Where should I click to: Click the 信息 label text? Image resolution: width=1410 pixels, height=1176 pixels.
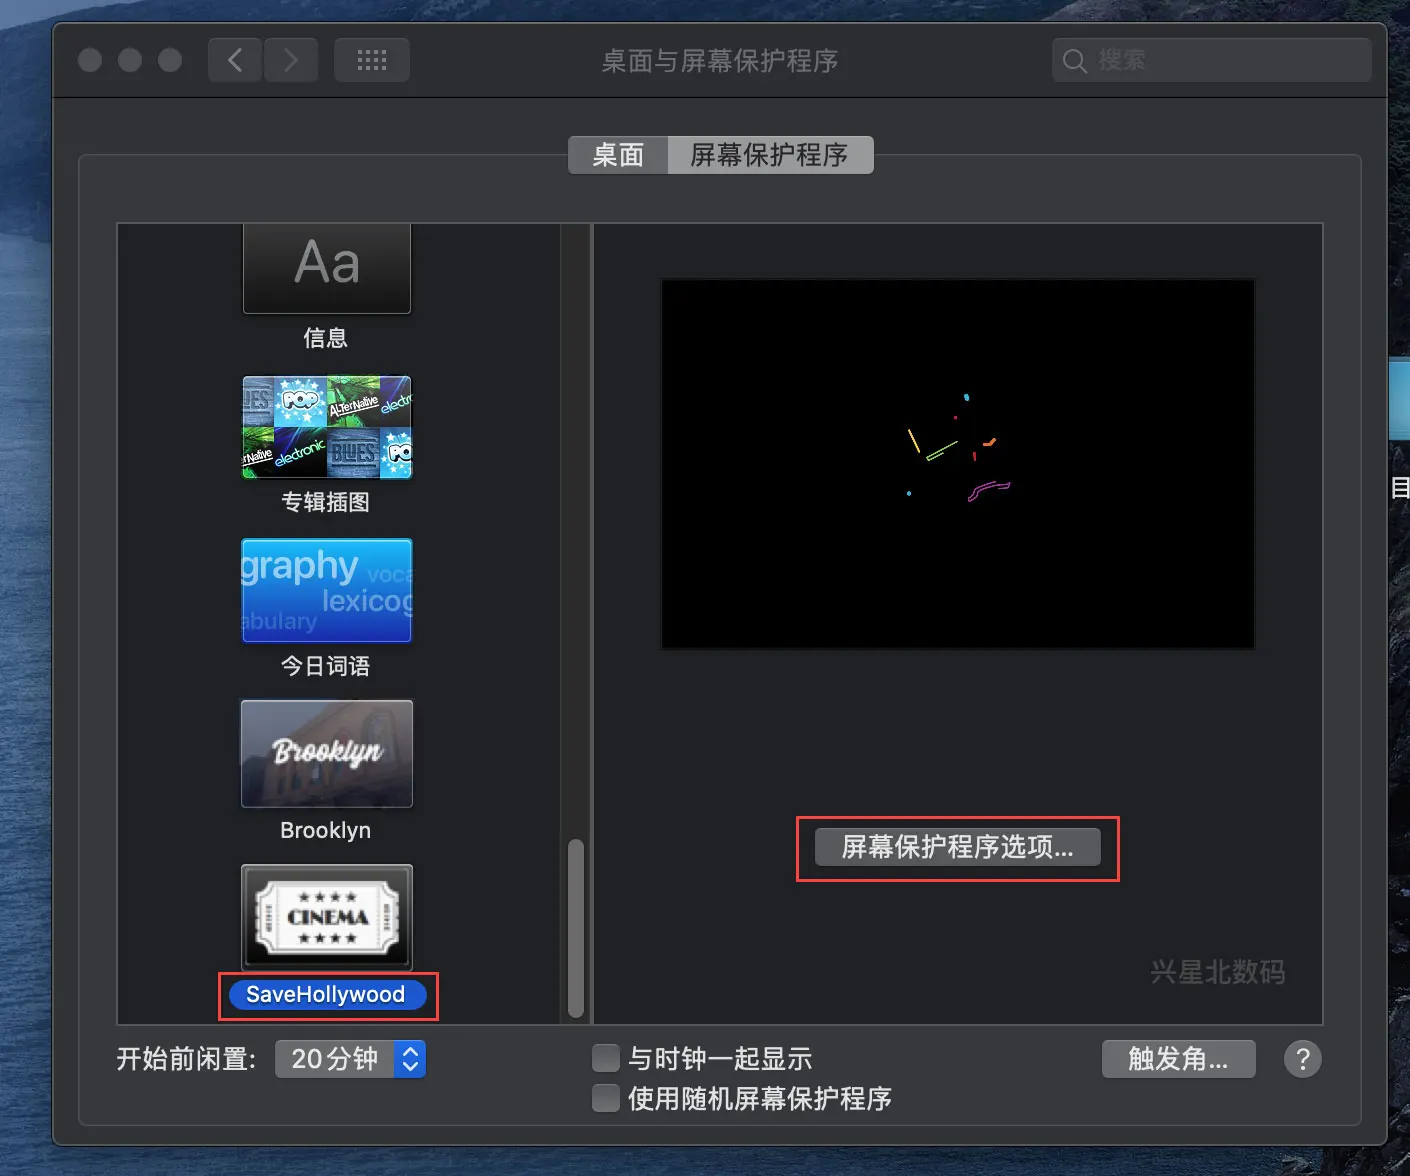[326, 338]
